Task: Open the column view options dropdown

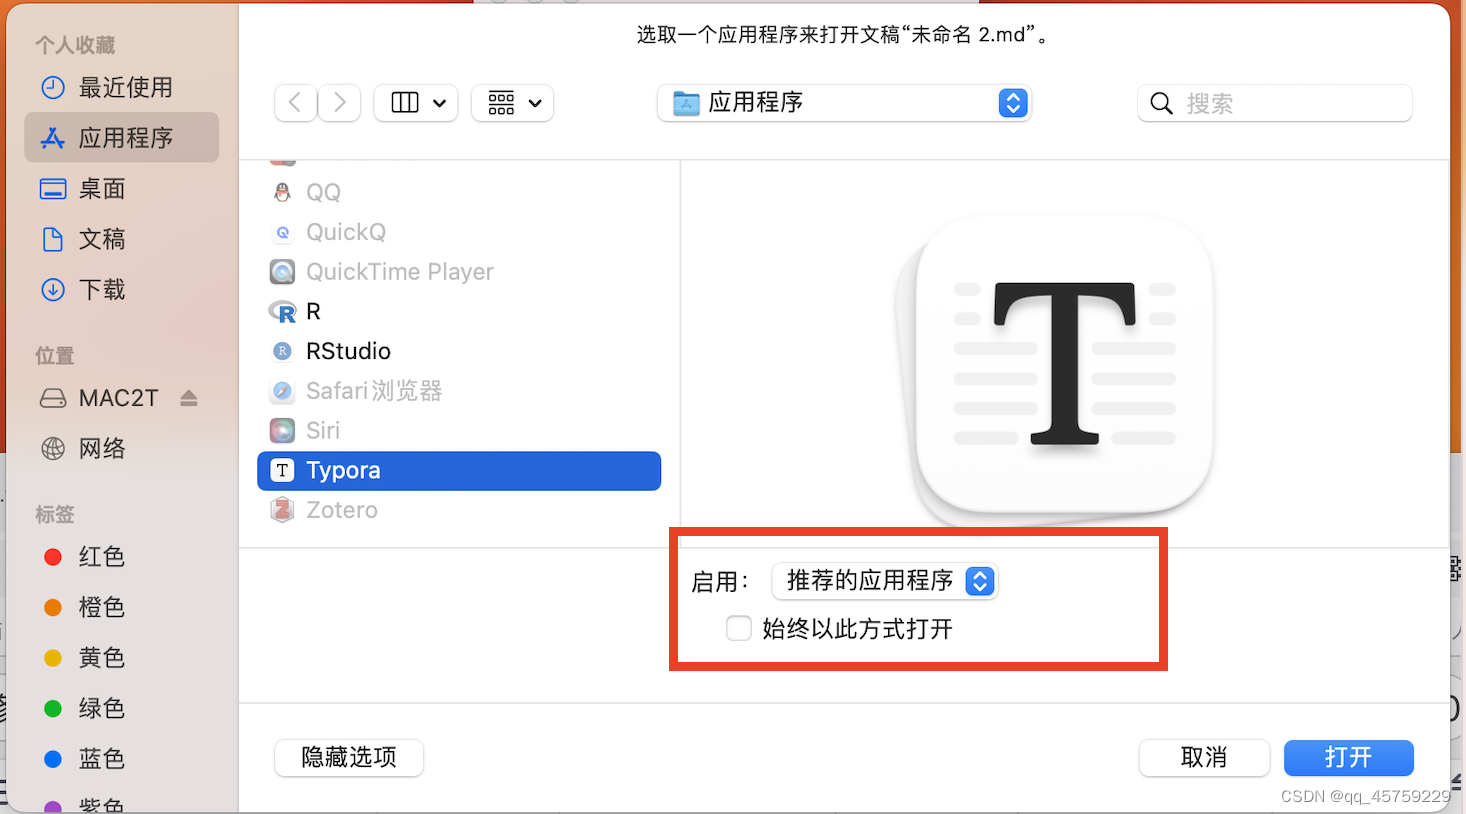Action: pyautogui.click(x=416, y=102)
